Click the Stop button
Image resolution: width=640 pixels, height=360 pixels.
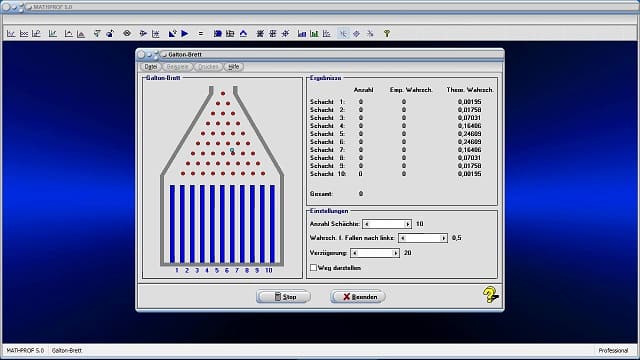click(283, 297)
